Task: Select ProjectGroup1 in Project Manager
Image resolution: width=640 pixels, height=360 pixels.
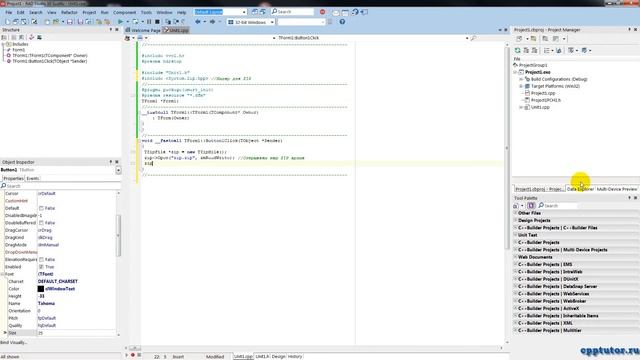Action: (533, 65)
